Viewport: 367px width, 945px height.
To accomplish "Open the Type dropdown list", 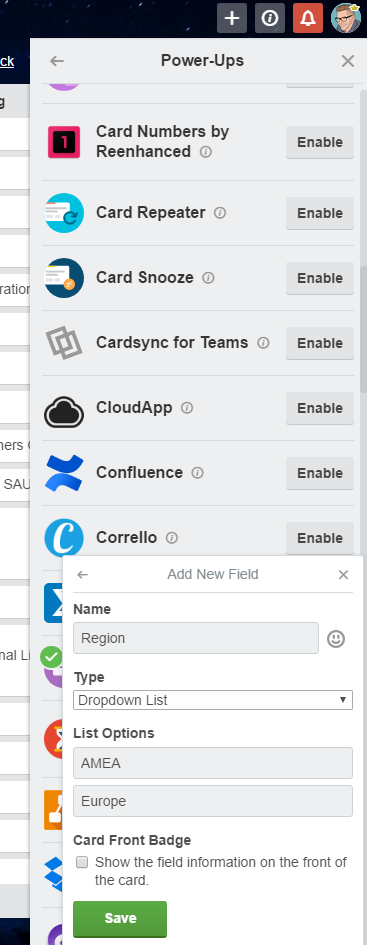I will tap(213, 700).
